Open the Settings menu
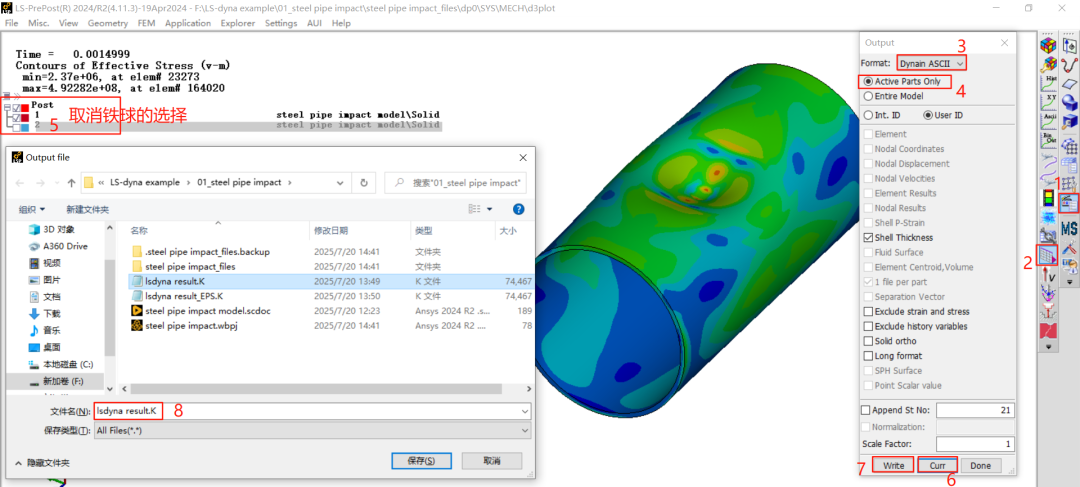 pyautogui.click(x=281, y=23)
